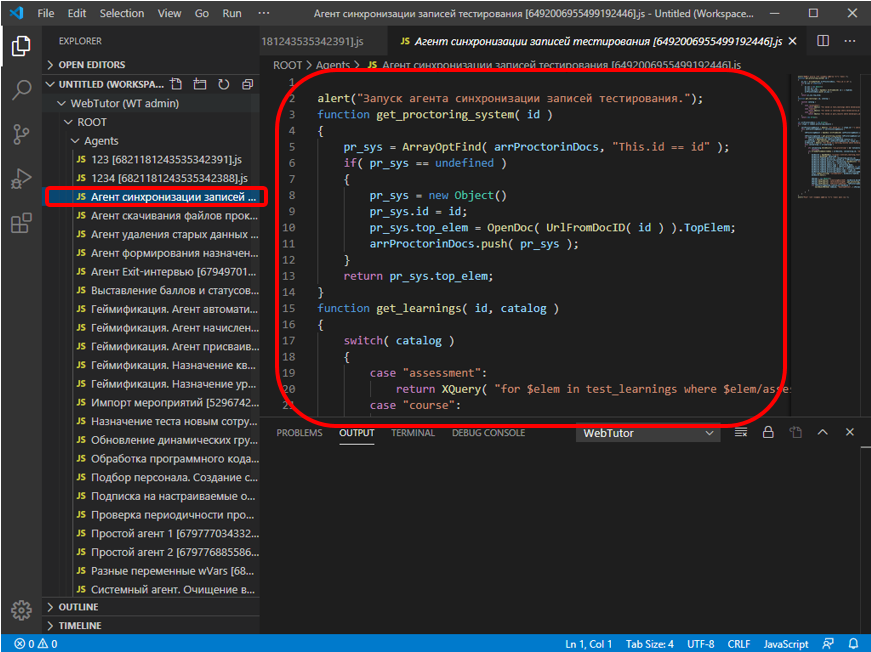Open the File menu

[x=46, y=13]
